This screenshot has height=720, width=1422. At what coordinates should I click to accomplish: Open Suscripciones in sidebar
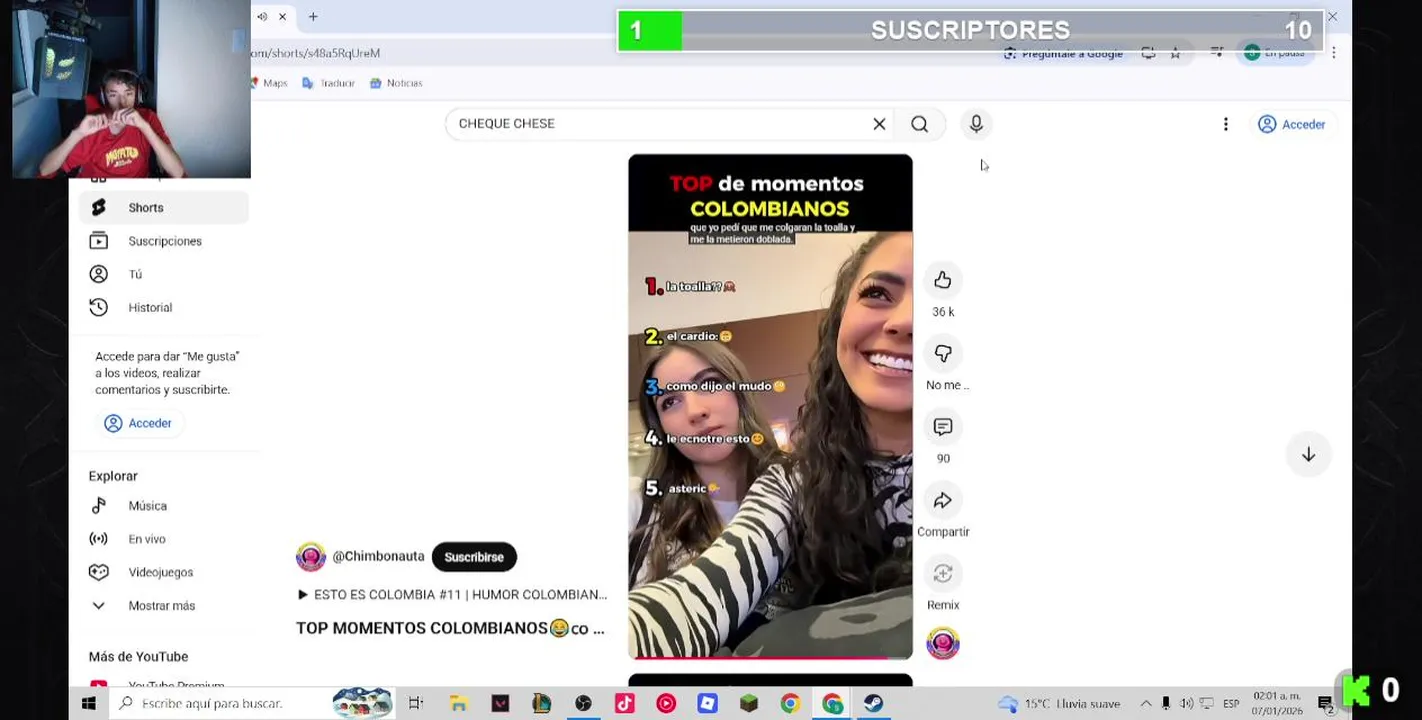point(163,241)
